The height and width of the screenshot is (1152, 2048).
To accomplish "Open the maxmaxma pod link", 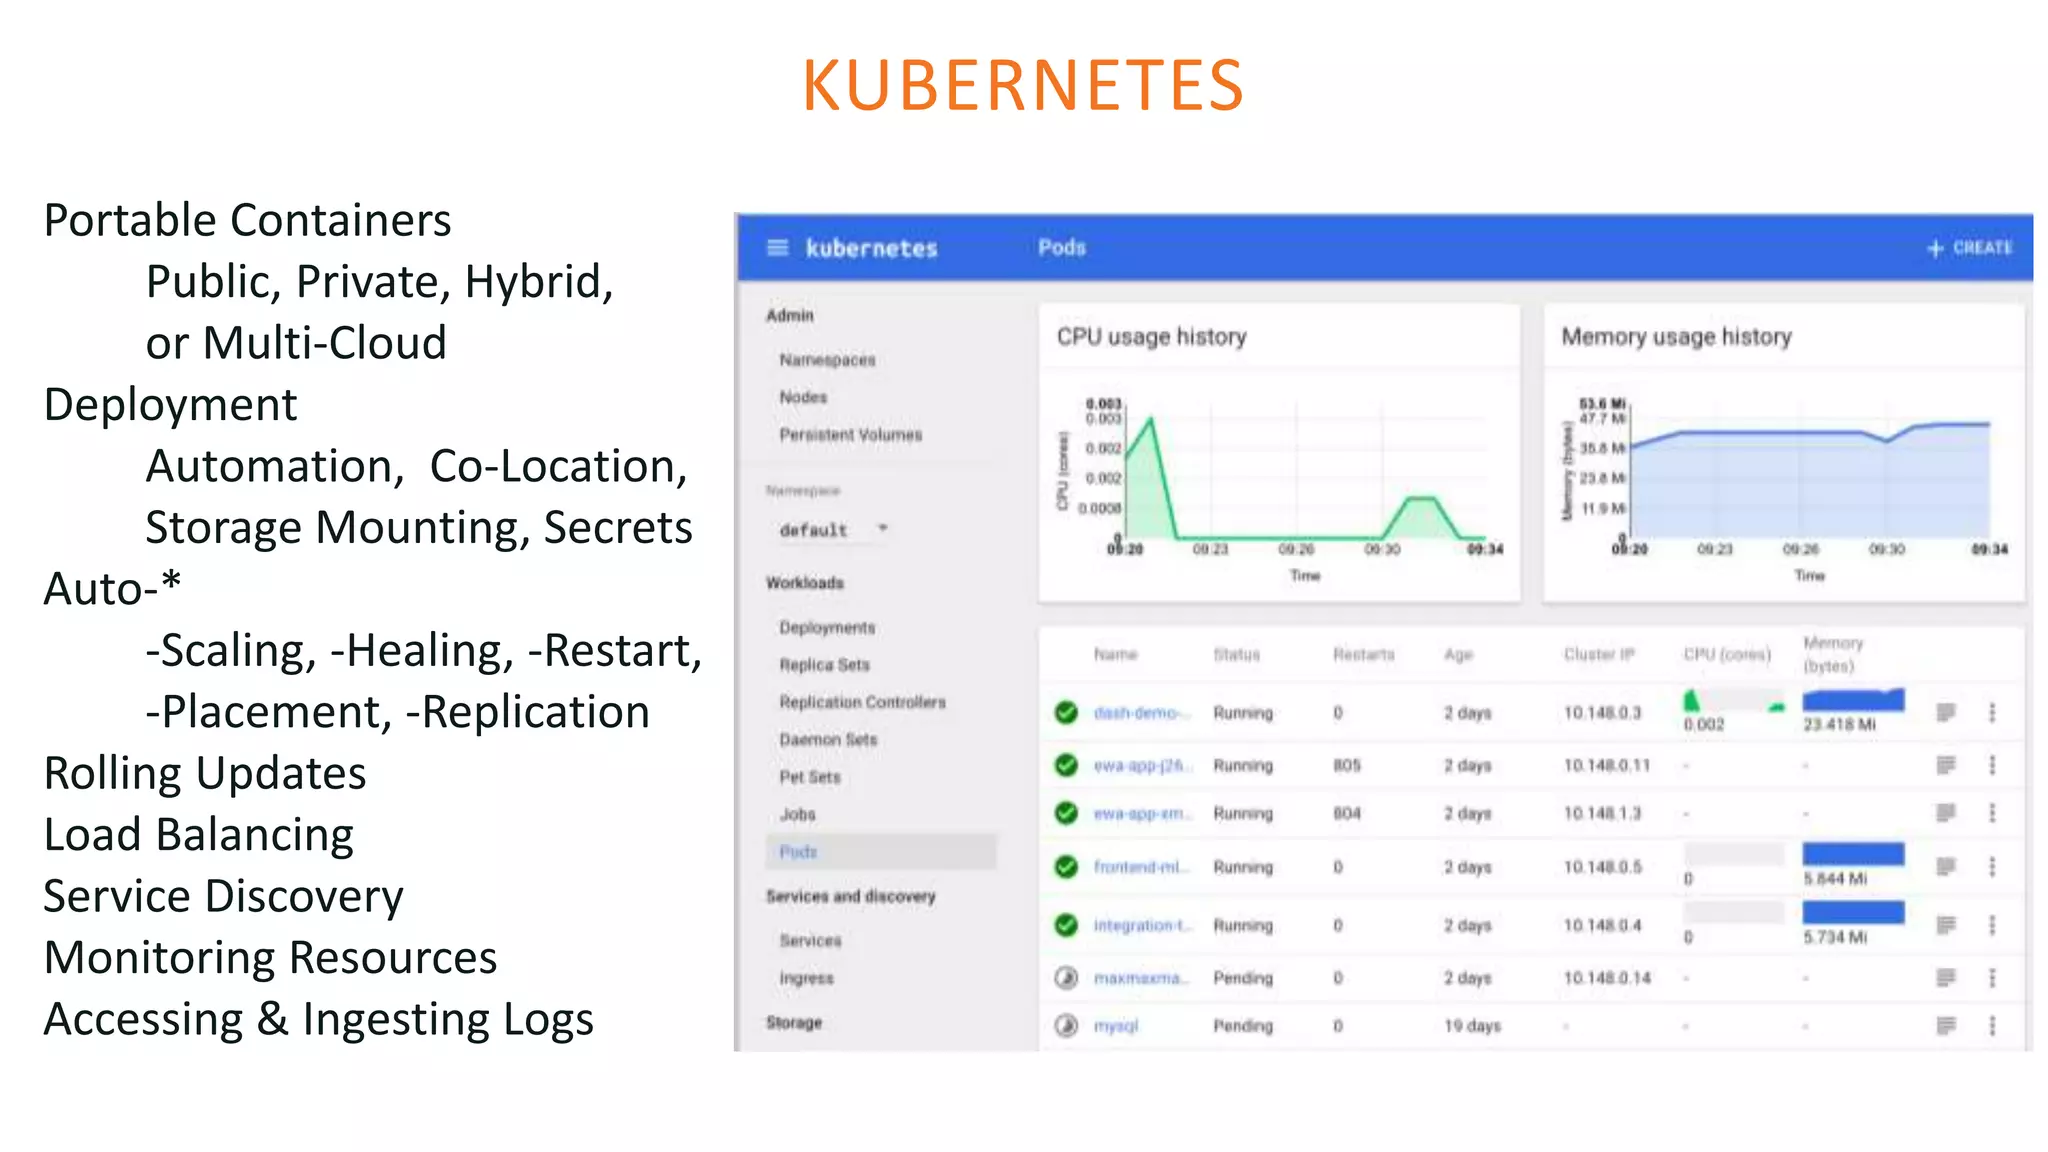I will point(1141,978).
